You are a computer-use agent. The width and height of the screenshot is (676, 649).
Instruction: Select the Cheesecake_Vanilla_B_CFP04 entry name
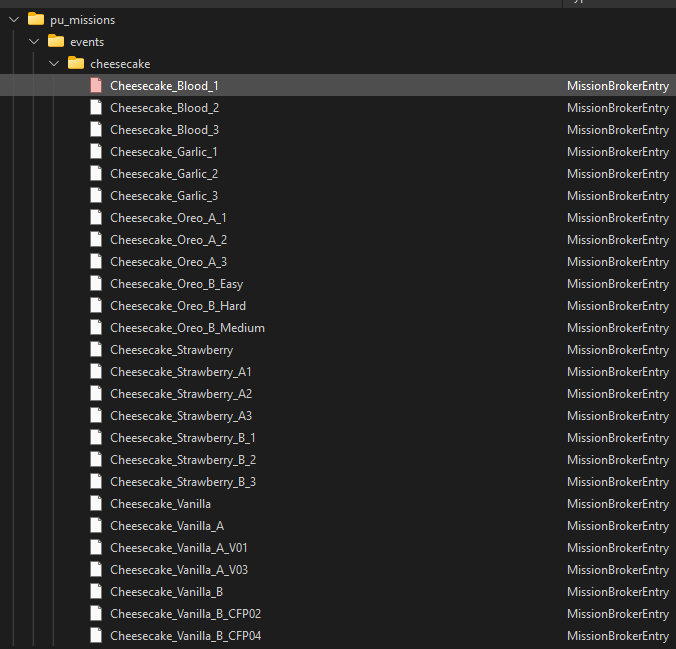pyautogui.click(x=186, y=636)
